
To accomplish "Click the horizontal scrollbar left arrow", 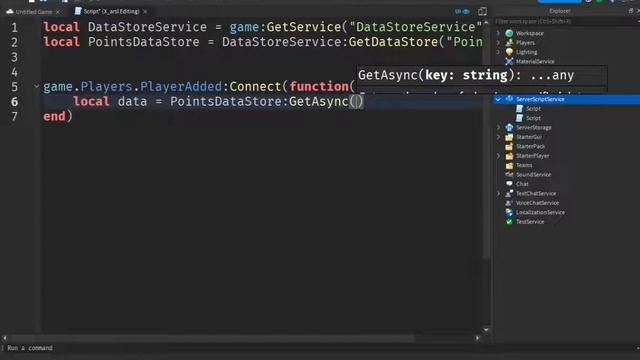I will (x=4, y=338).
